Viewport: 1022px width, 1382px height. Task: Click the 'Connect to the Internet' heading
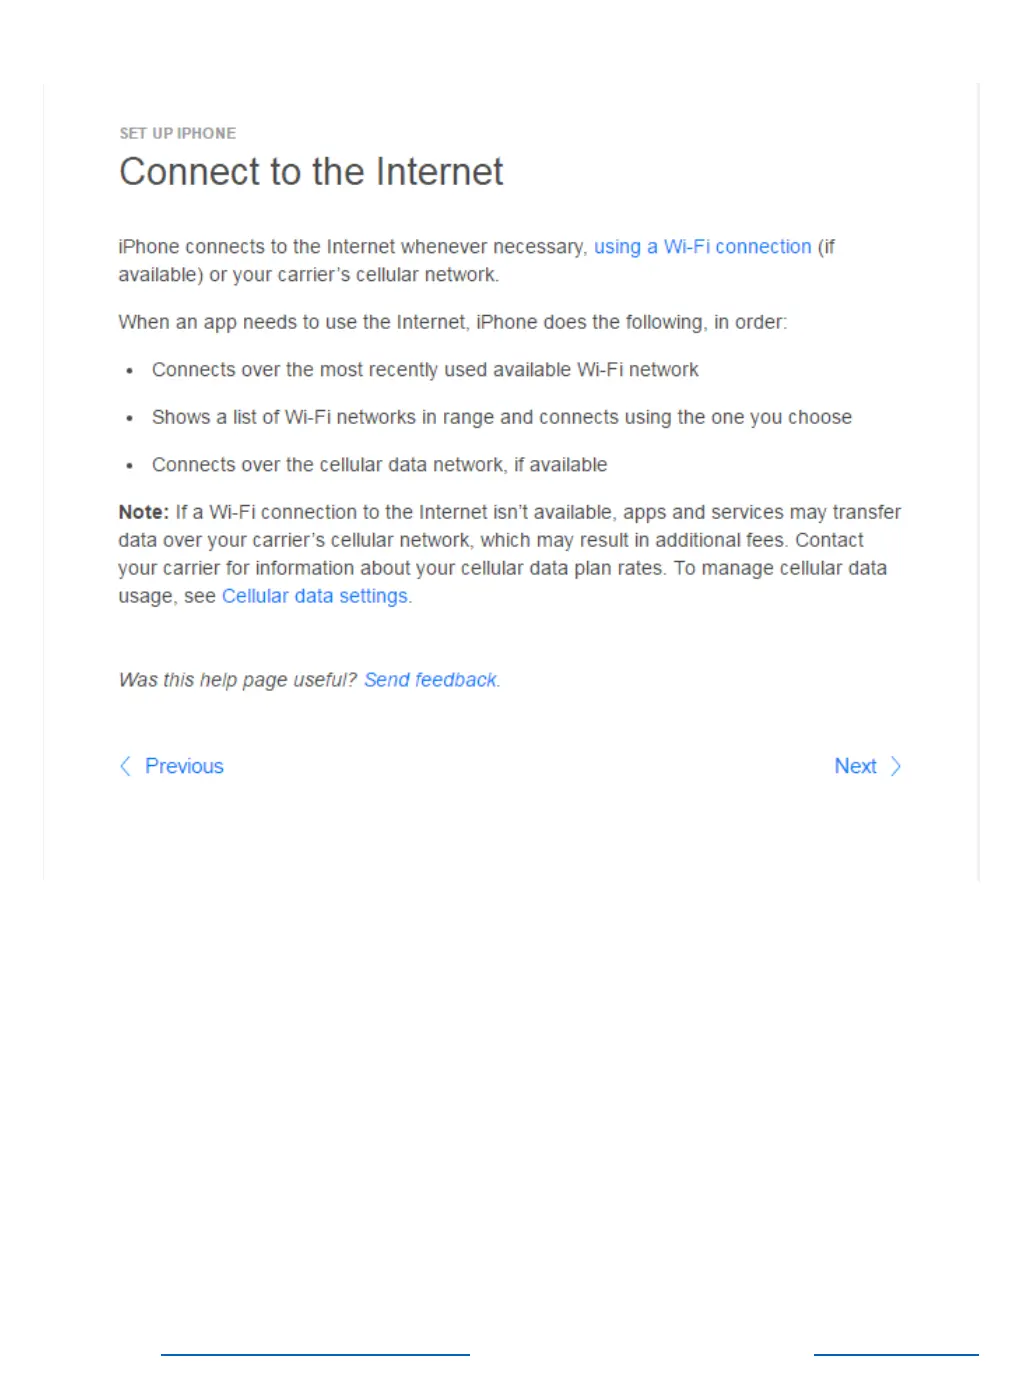(x=311, y=172)
